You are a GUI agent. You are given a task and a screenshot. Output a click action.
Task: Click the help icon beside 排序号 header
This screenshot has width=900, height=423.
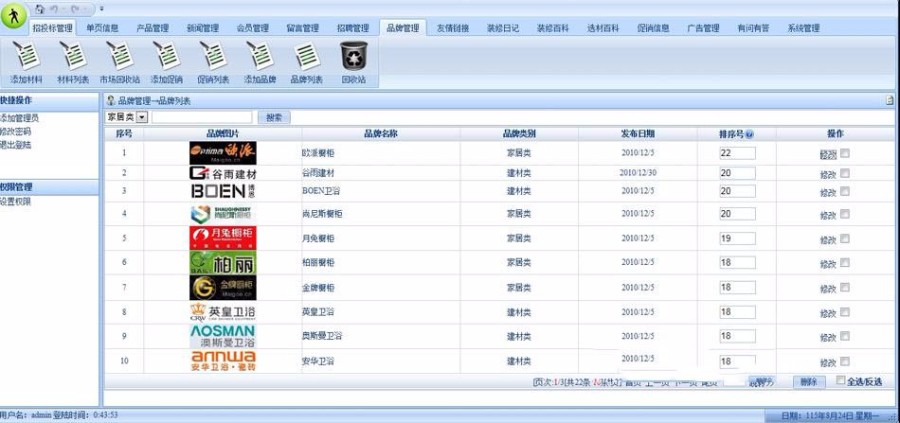click(749, 134)
